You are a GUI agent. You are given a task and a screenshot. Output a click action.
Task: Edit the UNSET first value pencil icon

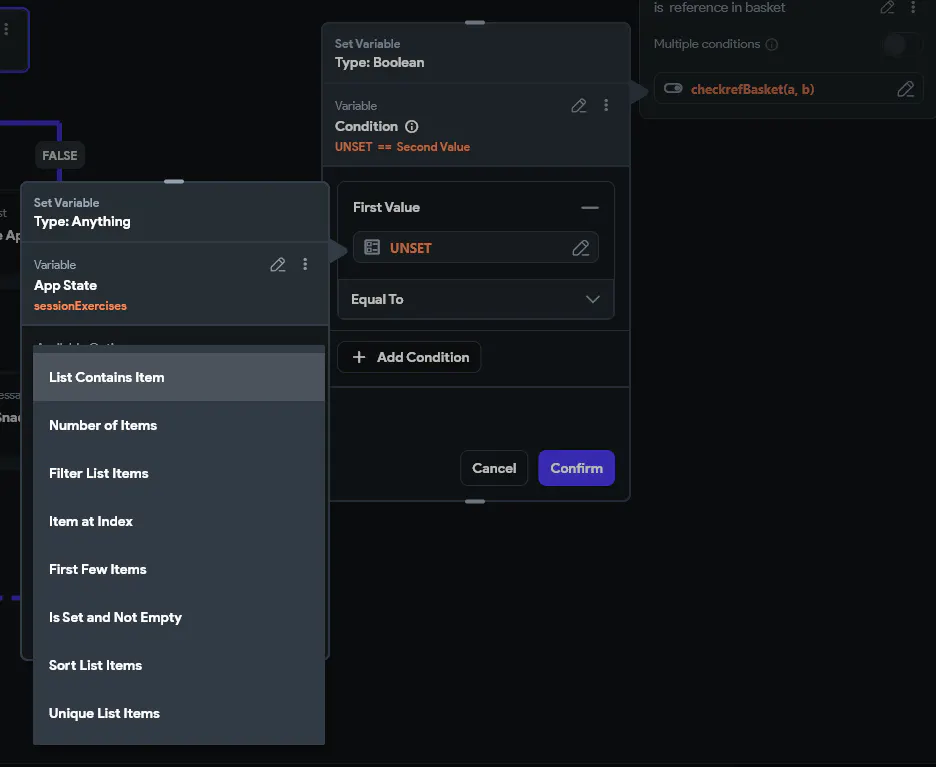coord(580,248)
